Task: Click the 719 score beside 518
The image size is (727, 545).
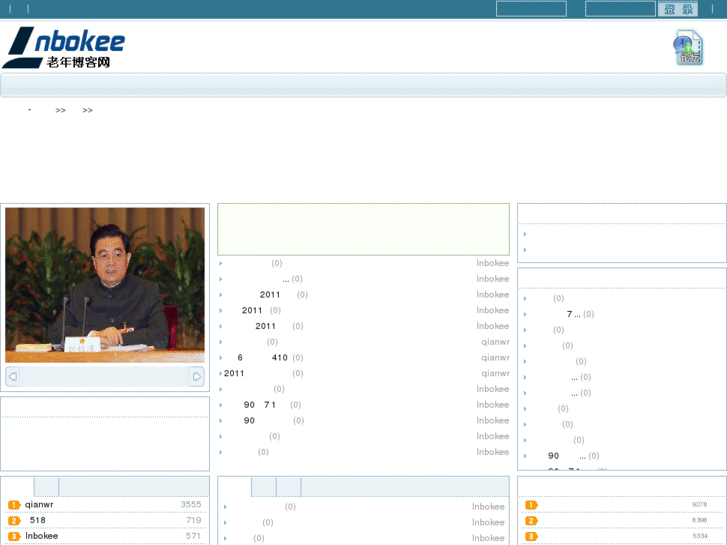Action: [194, 520]
